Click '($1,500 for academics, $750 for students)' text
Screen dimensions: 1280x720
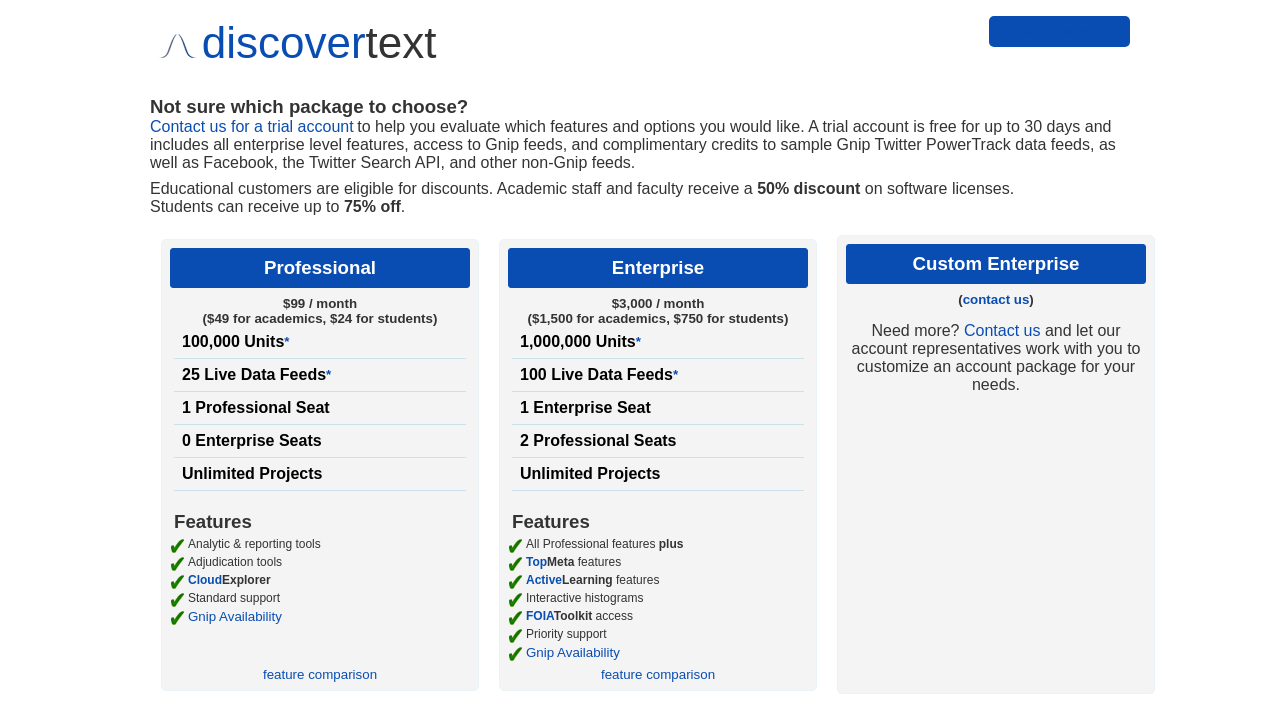[658, 319]
